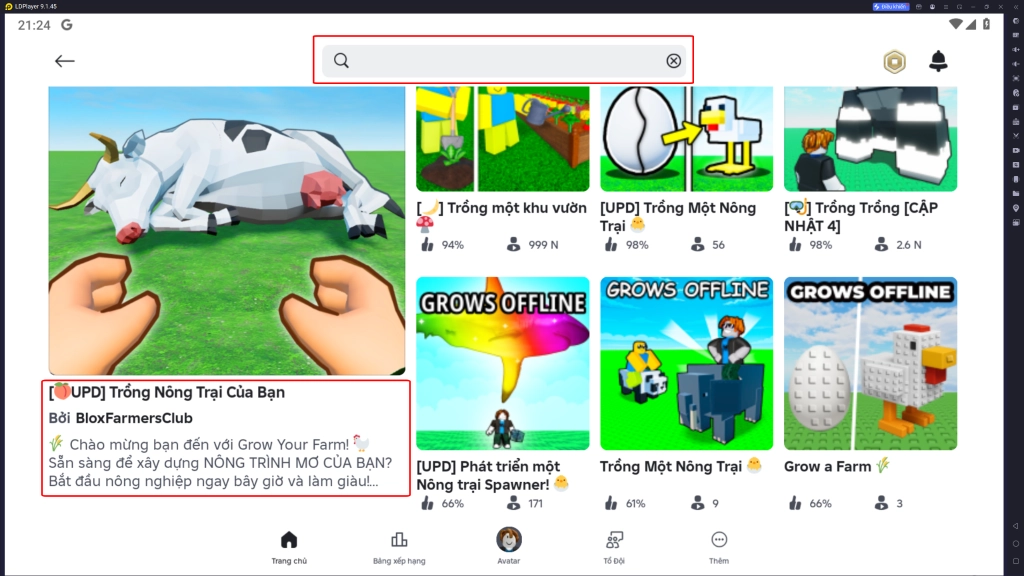Open notifications bell

[938, 61]
